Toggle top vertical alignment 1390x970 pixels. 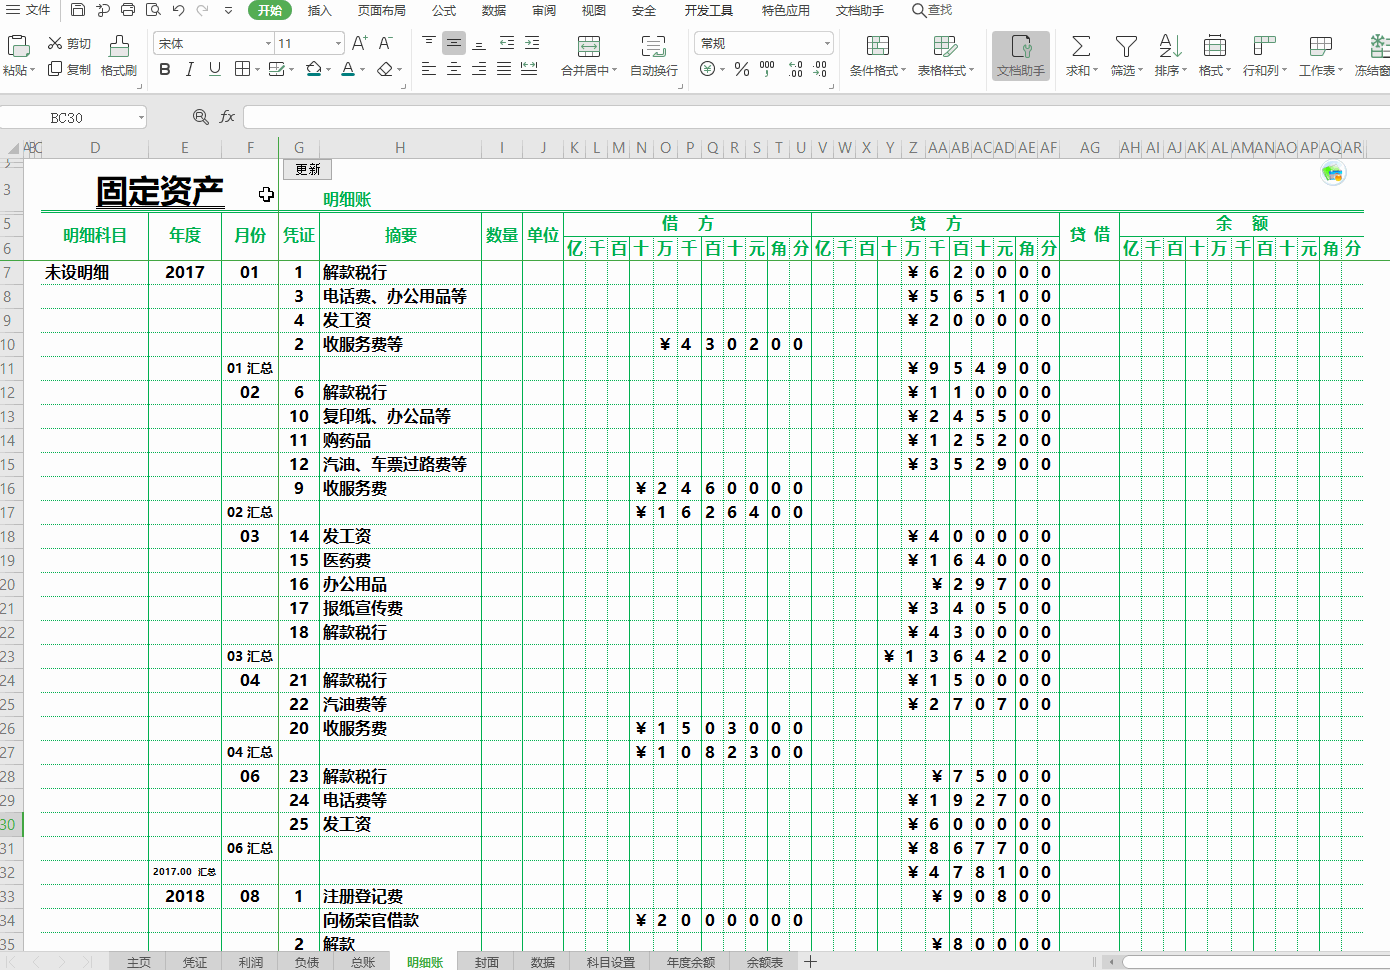[429, 43]
